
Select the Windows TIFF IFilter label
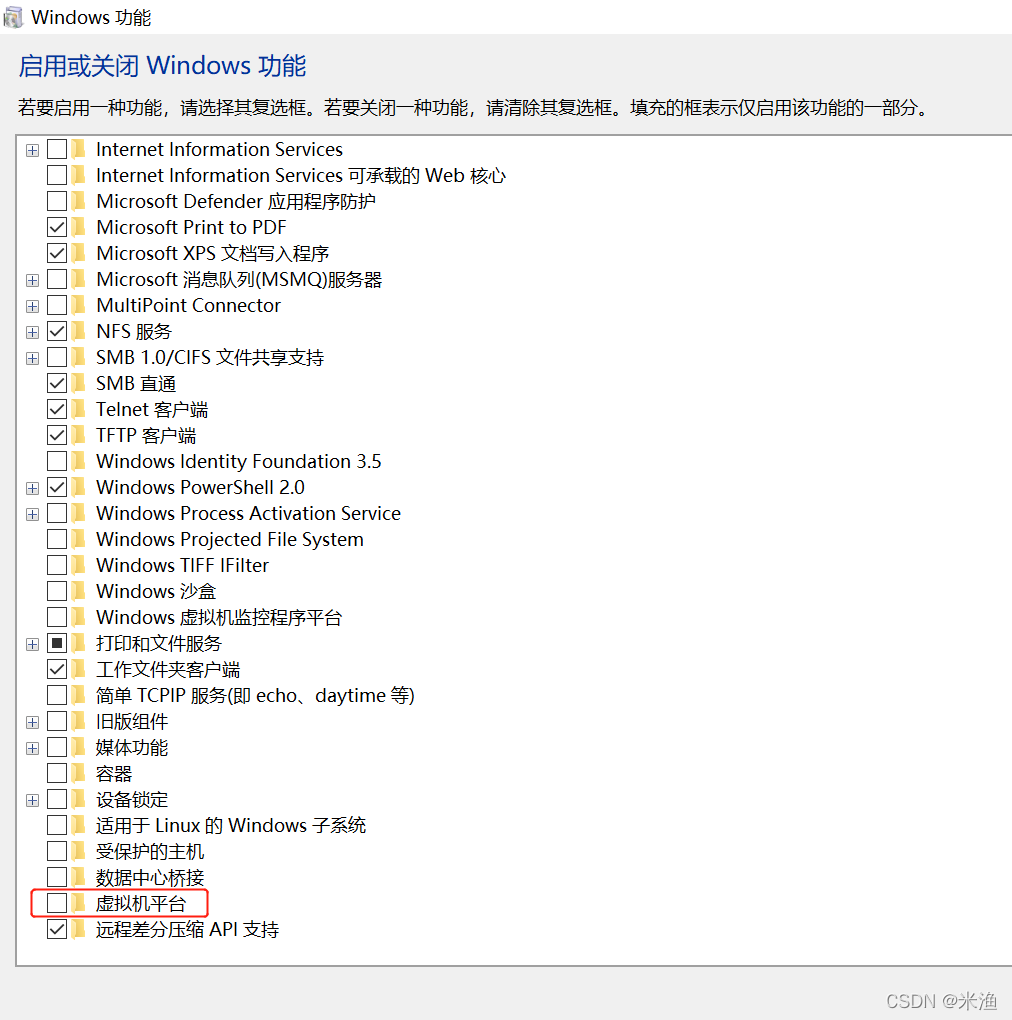coord(183,565)
